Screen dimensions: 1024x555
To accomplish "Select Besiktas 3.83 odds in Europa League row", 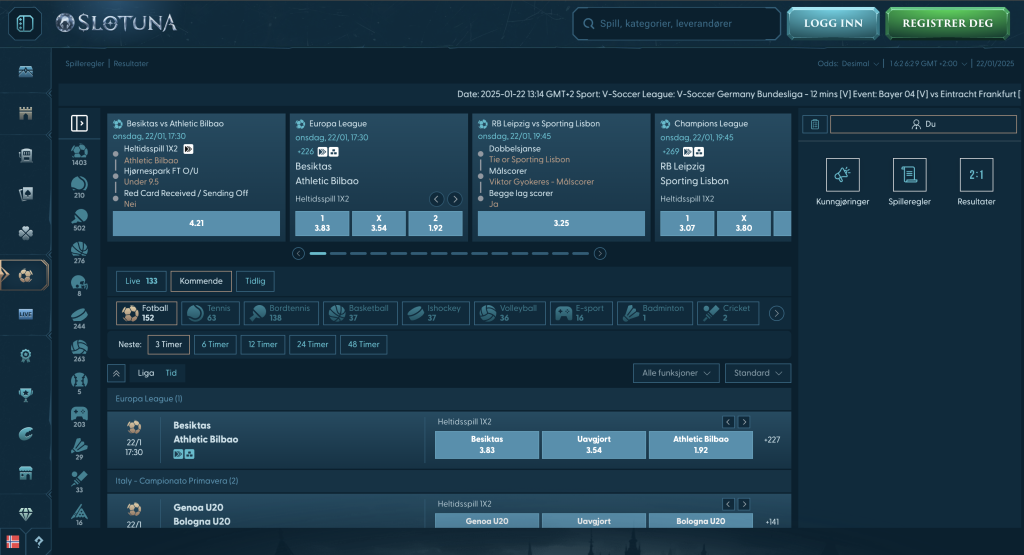I will (487, 445).
